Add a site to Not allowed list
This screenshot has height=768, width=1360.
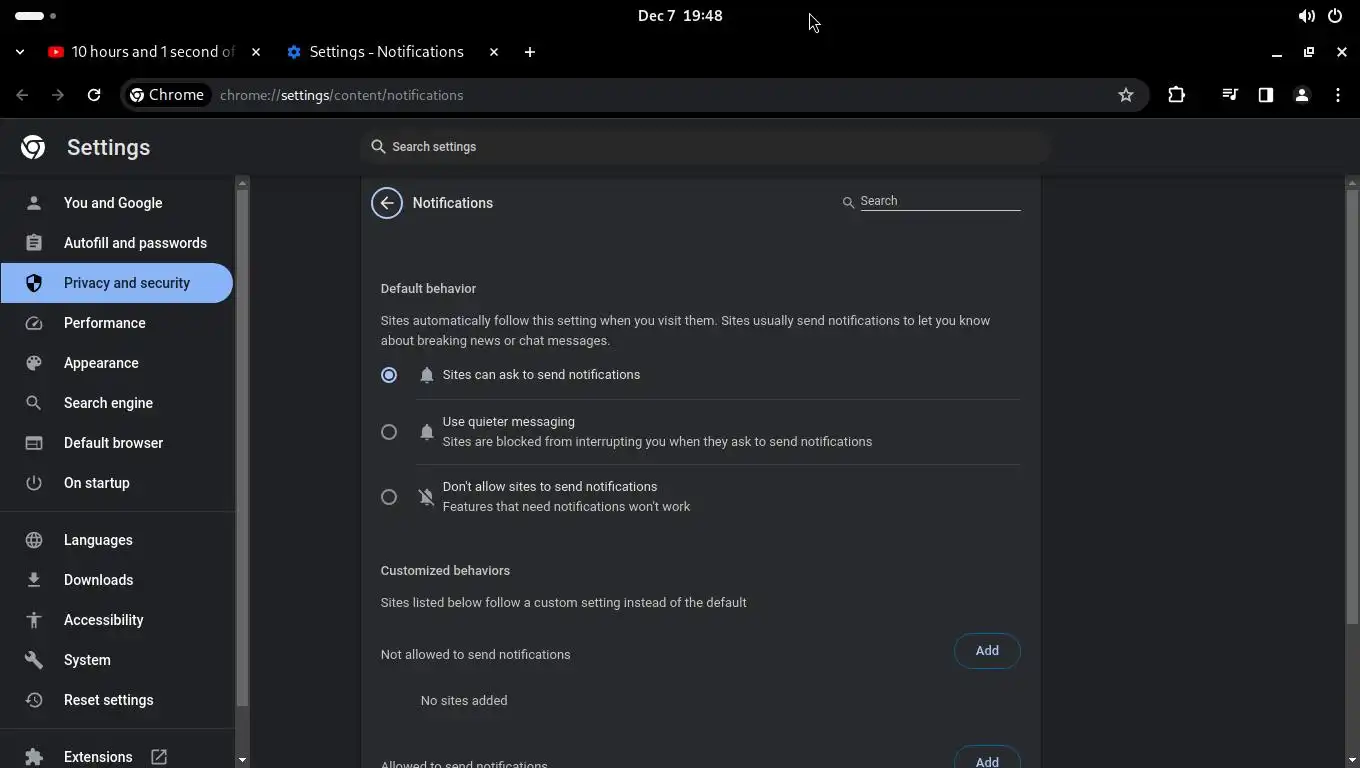coord(987,651)
